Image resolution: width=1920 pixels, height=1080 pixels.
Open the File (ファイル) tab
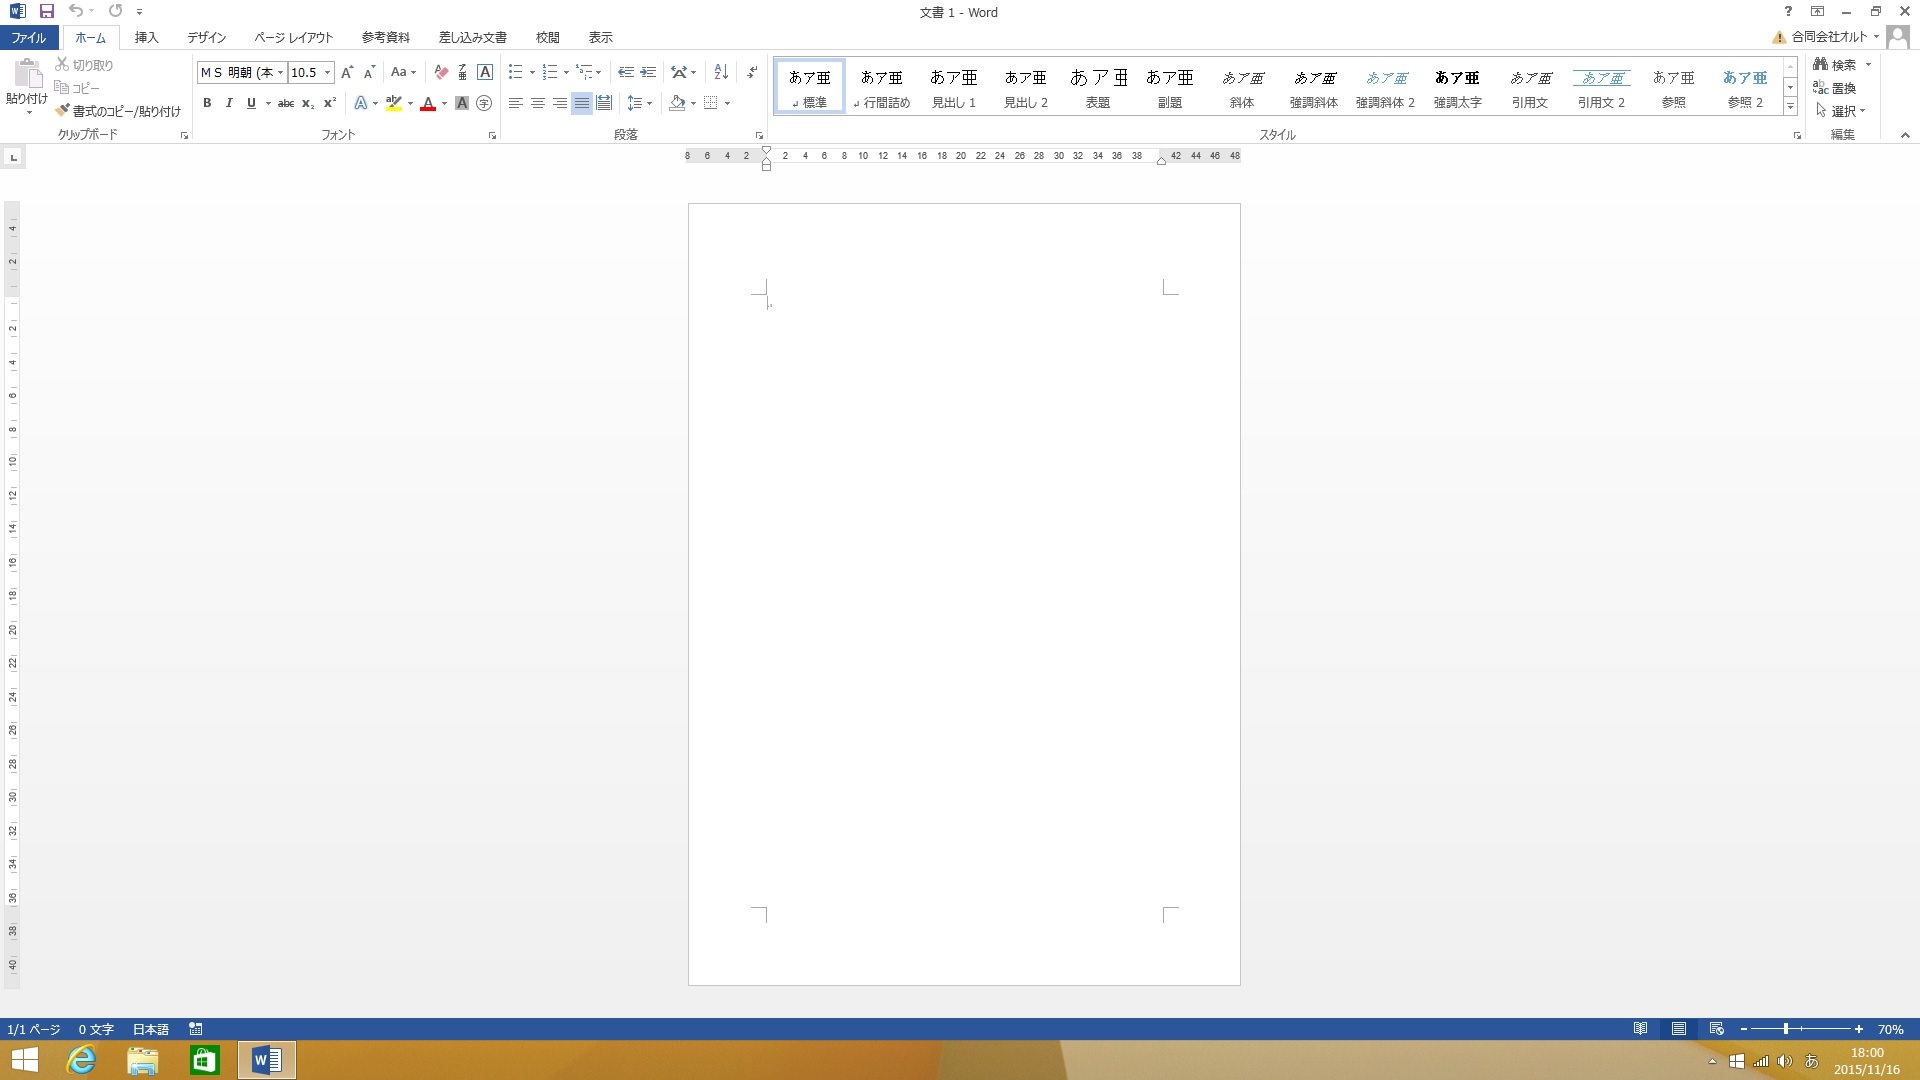pyautogui.click(x=28, y=37)
